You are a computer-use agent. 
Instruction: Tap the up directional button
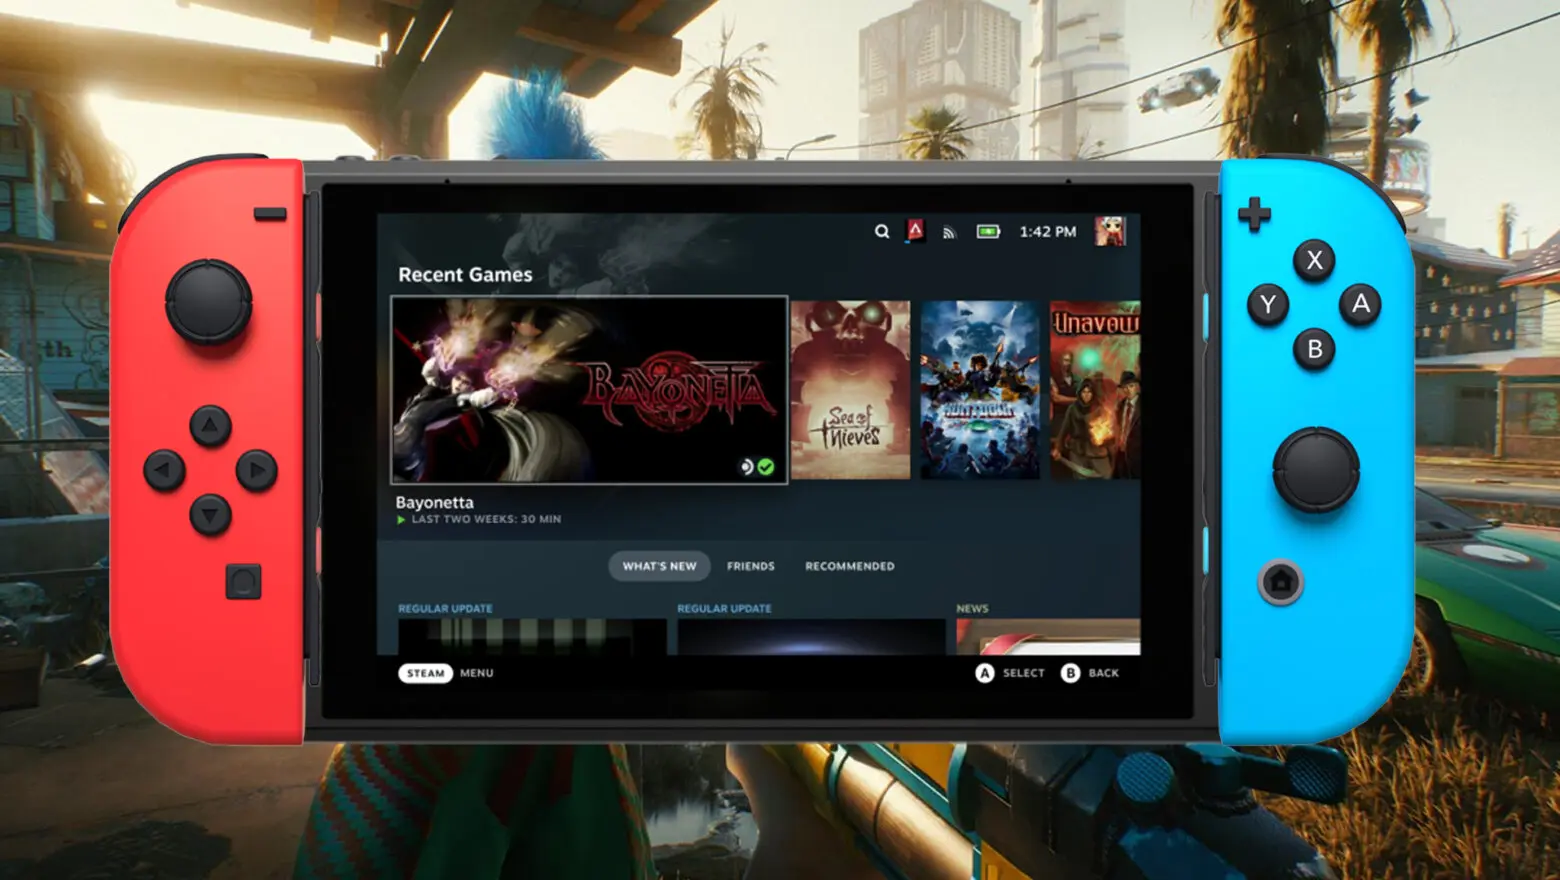pyautogui.click(x=210, y=425)
